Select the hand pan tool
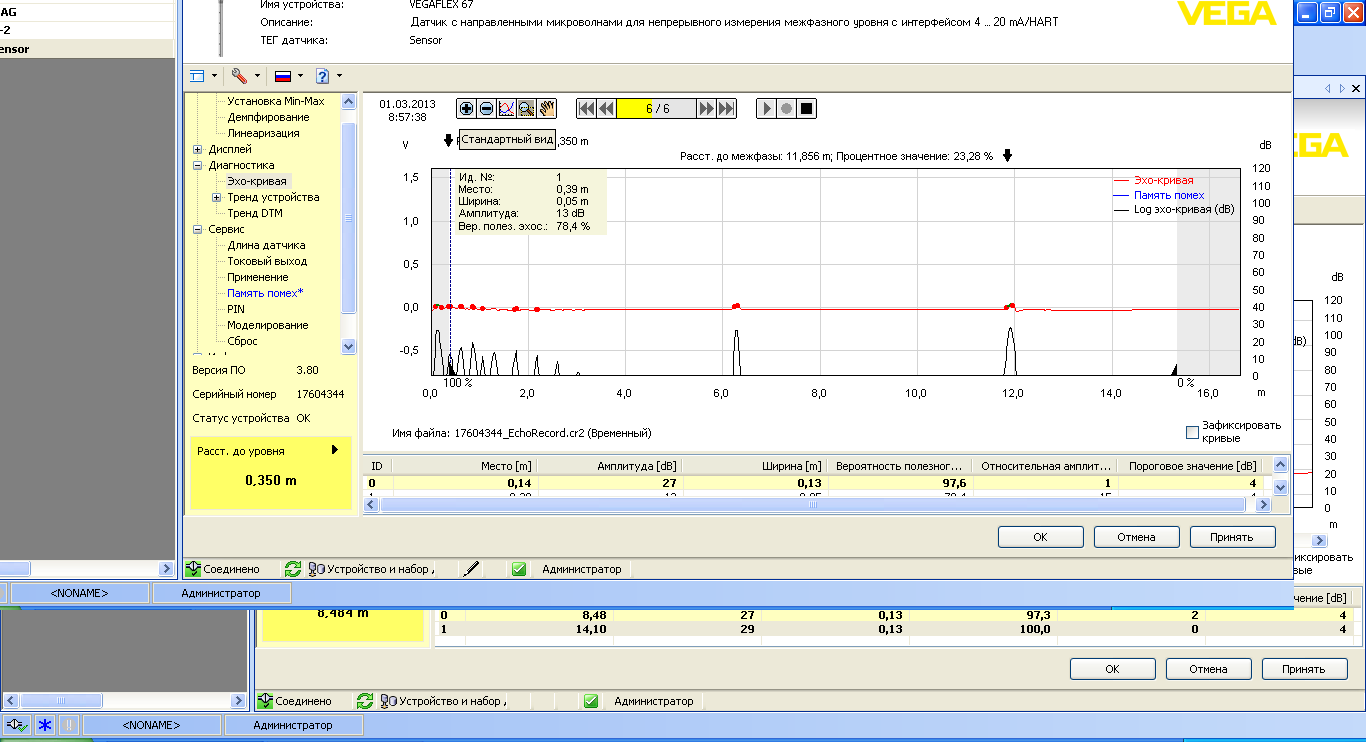This screenshot has width=1366, height=742. (547, 108)
